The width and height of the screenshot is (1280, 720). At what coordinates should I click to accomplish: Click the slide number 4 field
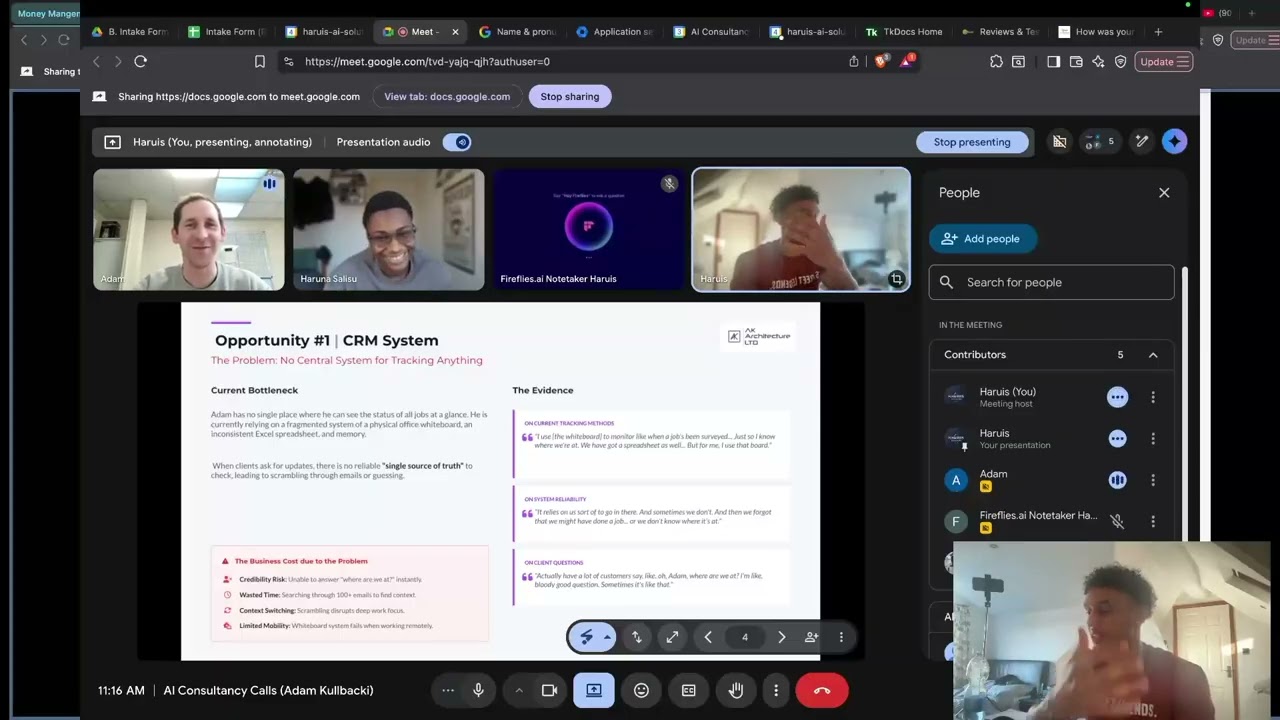744,637
